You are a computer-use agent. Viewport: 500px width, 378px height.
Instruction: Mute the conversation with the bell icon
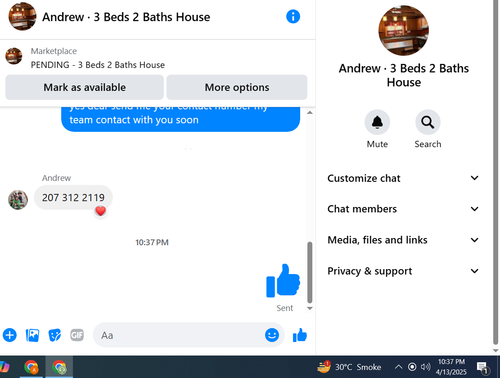point(377,122)
